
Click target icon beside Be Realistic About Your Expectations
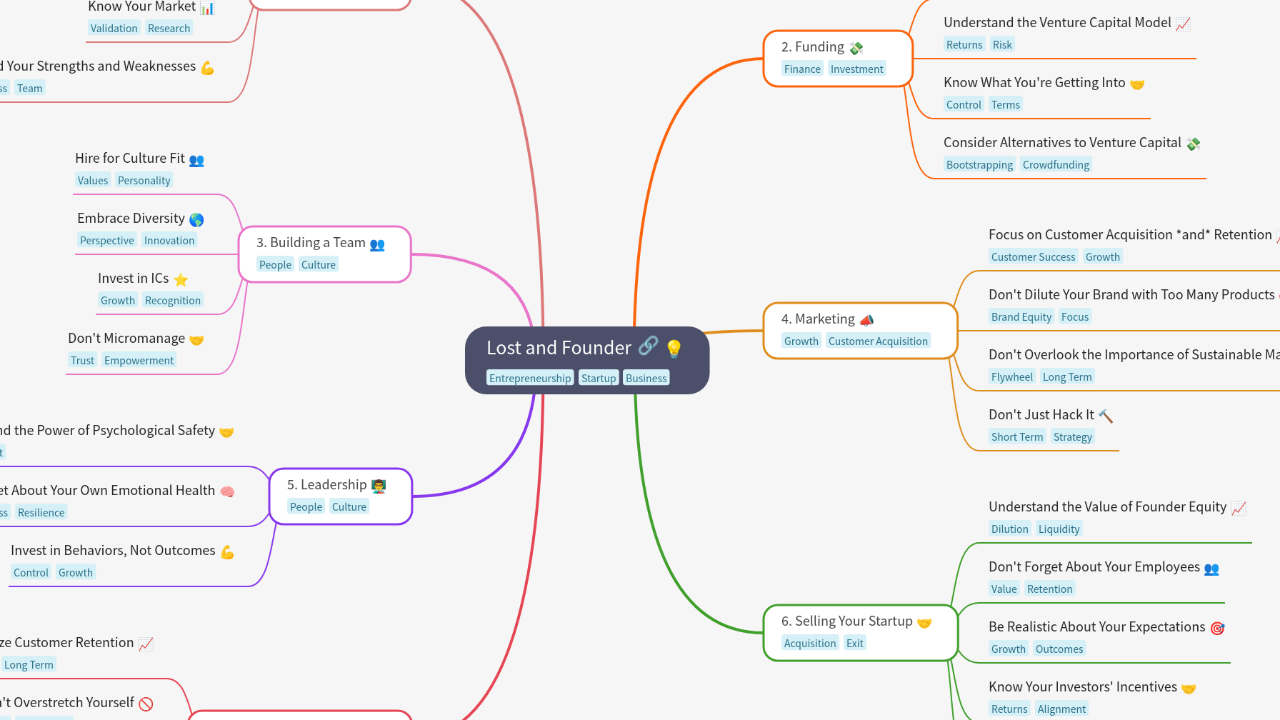tap(1217, 627)
